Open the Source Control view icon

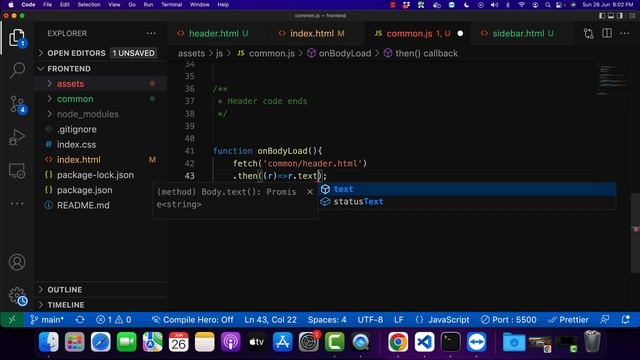tap(17, 104)
